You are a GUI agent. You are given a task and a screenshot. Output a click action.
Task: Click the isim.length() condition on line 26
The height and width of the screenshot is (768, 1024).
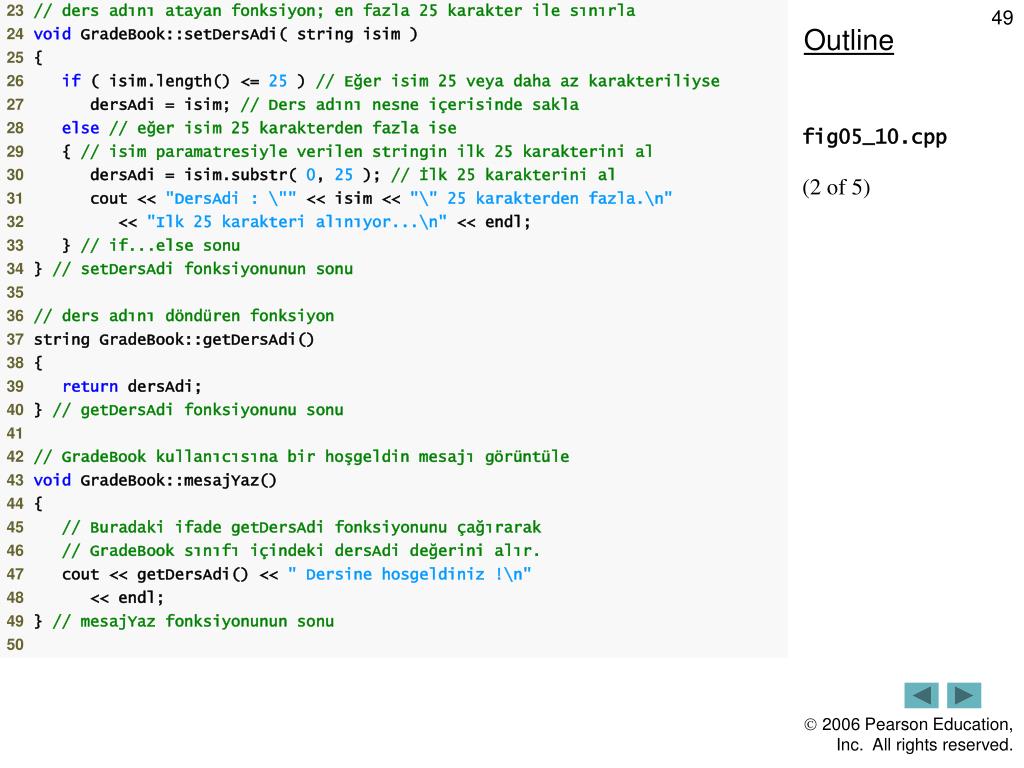click(184, 81)
